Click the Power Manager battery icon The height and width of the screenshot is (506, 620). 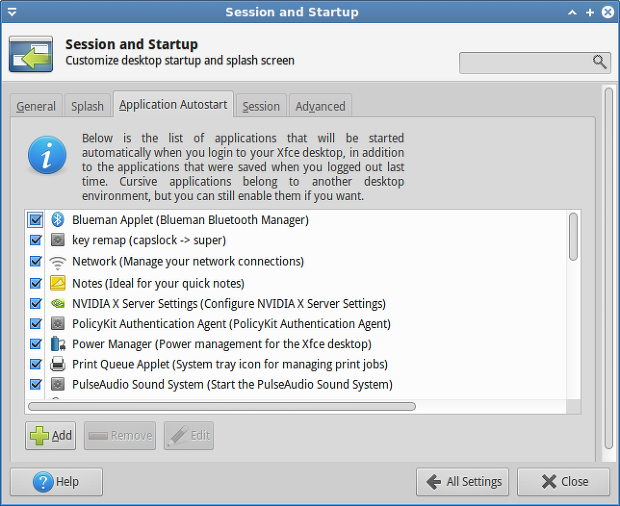pos(58,344)
